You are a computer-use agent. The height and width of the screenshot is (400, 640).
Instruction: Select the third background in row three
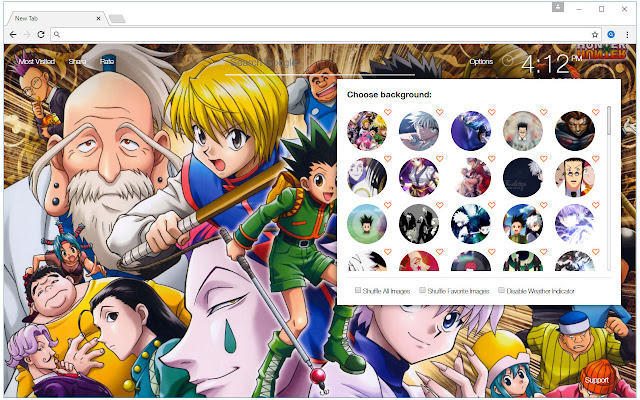pyautogui.click(x=471, y=224)
